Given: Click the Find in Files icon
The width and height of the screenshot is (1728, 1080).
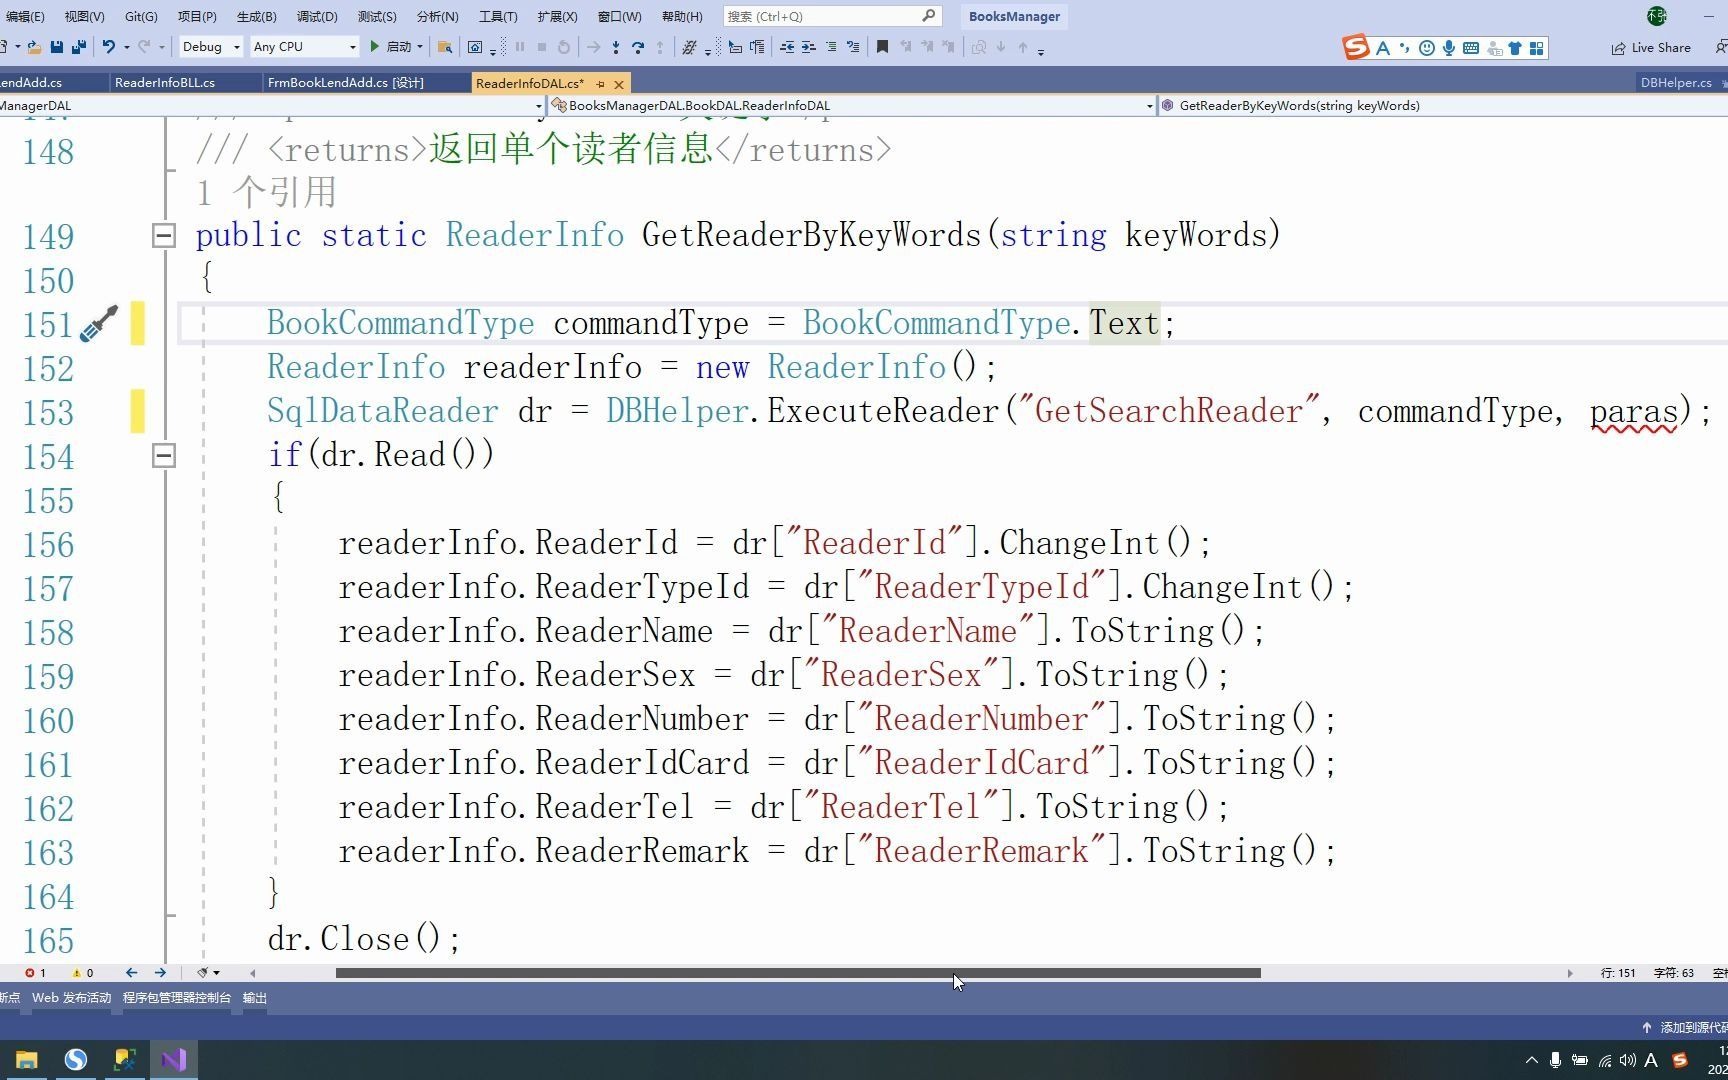Looking at the screenshot, I should click(445, 47).
